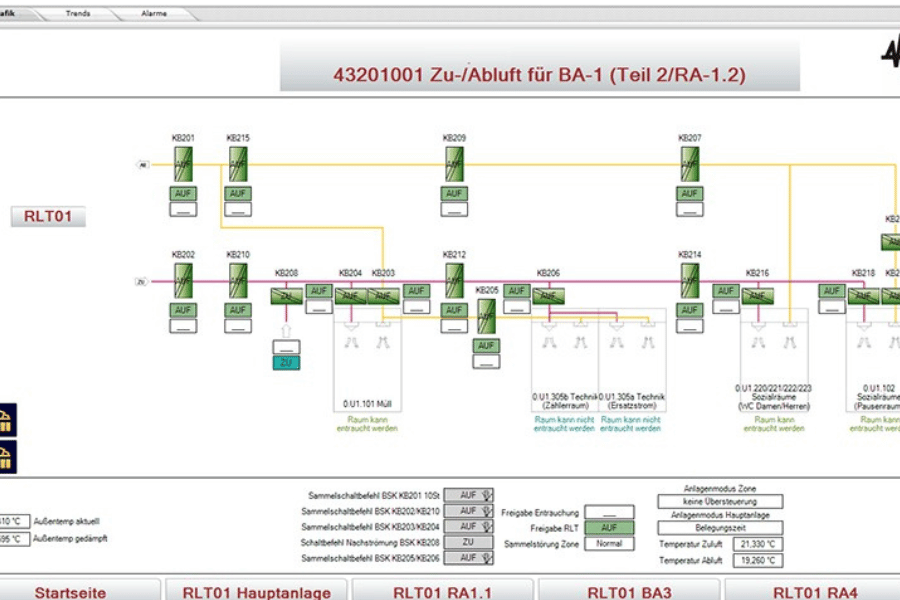This screenshot has height=600, width=900.
Task: Open the KB209 damper symbol
Action: pyautogui.click(x=455, y=164)
